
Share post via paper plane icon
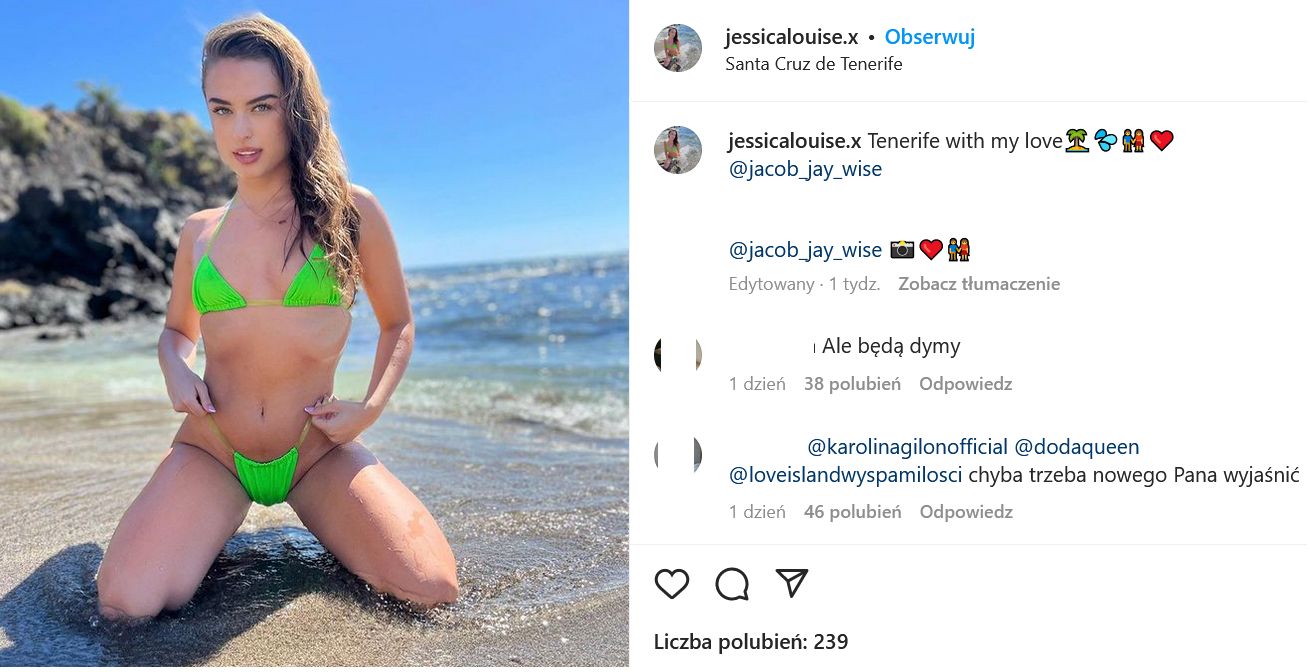791,583
